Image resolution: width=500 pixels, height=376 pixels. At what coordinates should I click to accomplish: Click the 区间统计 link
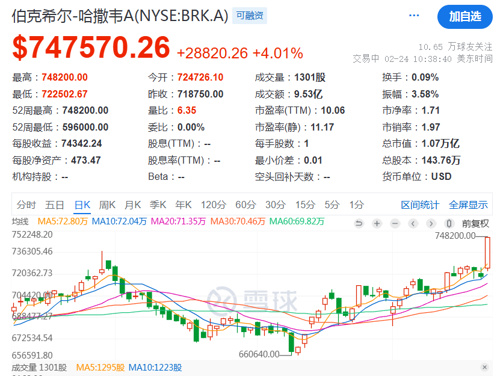click(x=420, y=205)
